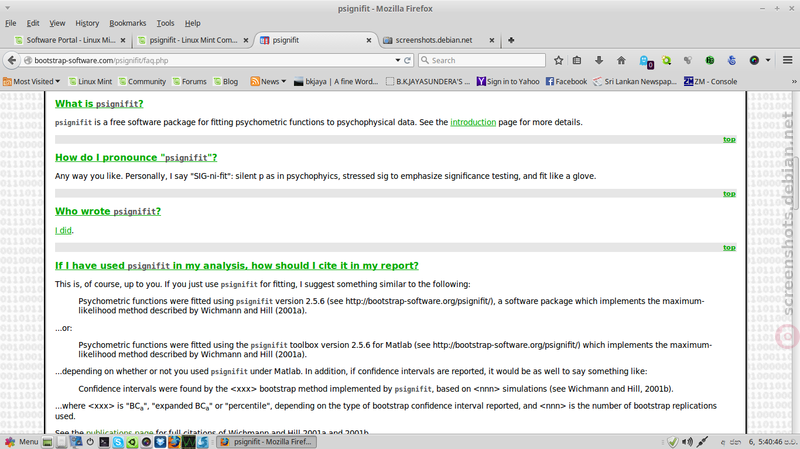Screen dimensions: 800x449
Task: Open Sign in to Yahoo bookmark
Action: pyautogui.click(x=508, y=82)
